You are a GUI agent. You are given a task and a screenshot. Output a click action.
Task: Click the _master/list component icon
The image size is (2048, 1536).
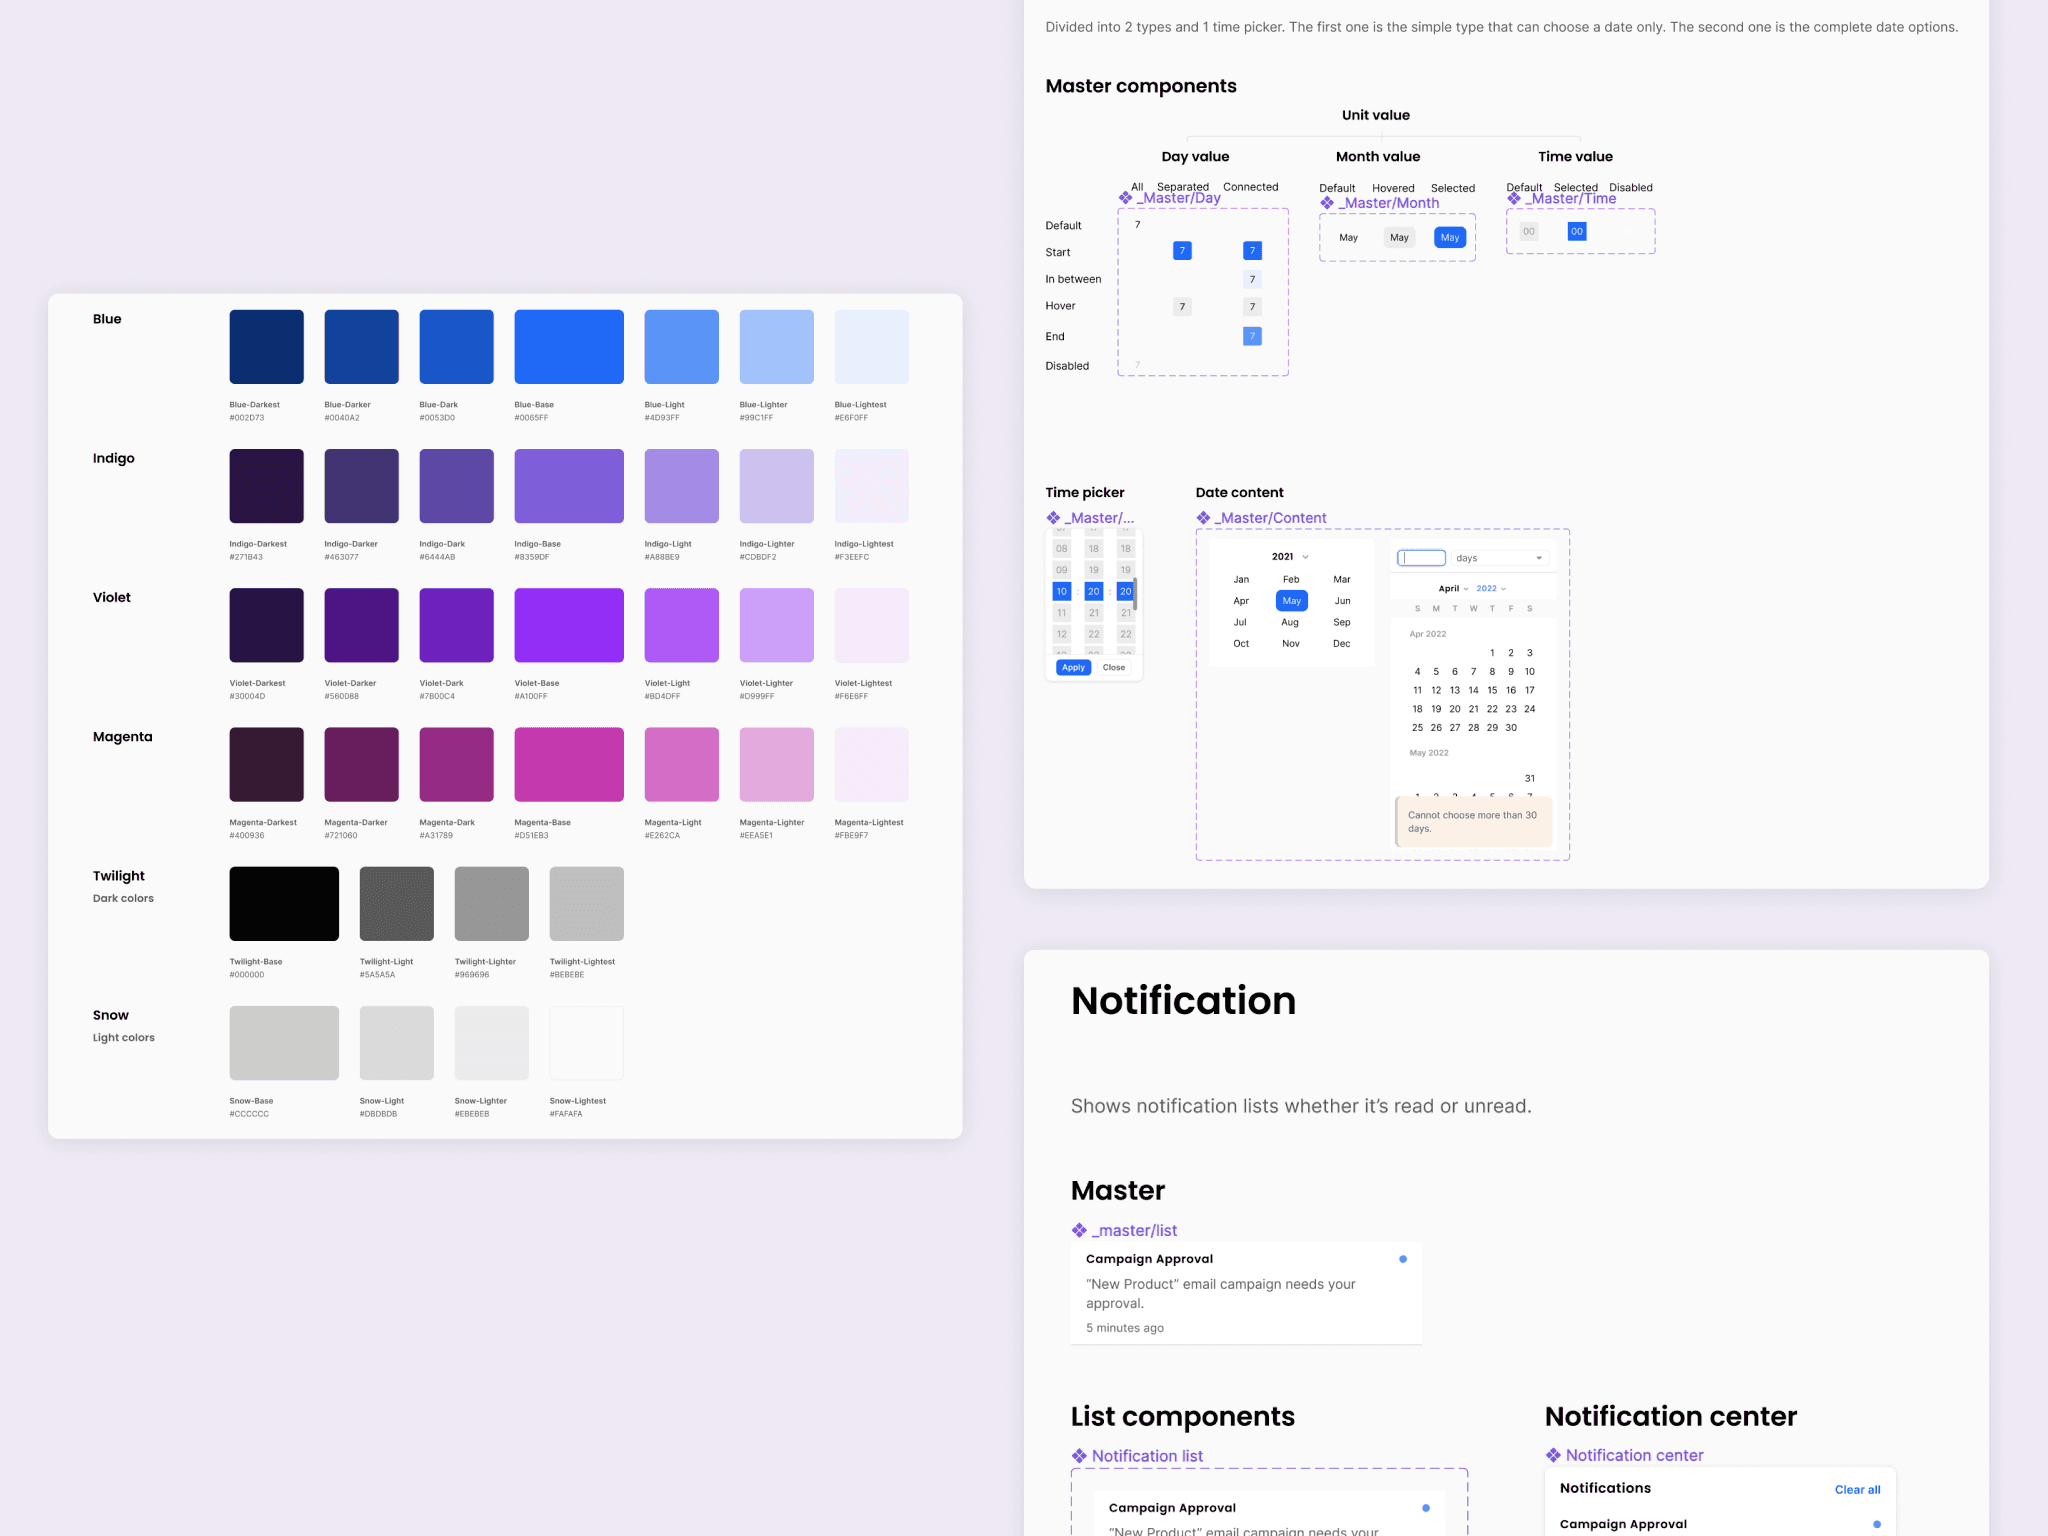point(1079,1231)
